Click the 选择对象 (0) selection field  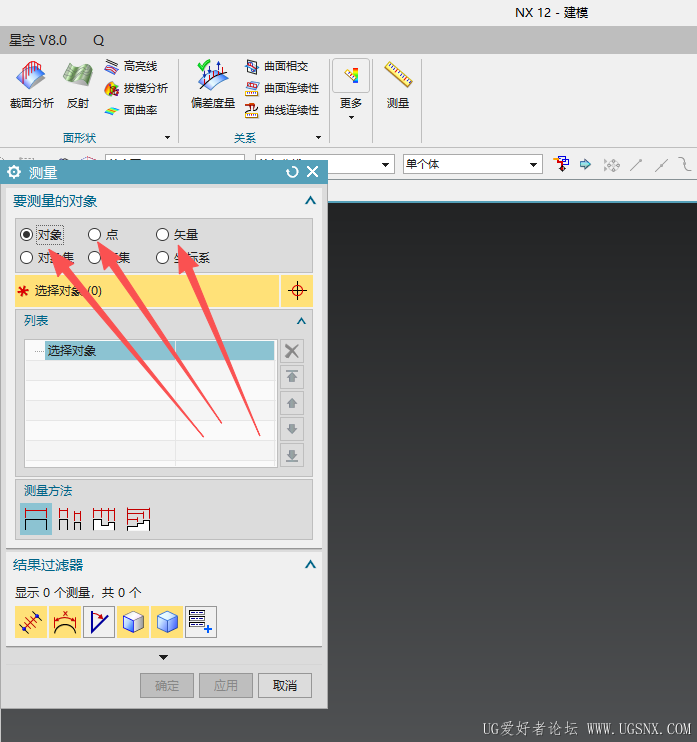tap(147, 291)
